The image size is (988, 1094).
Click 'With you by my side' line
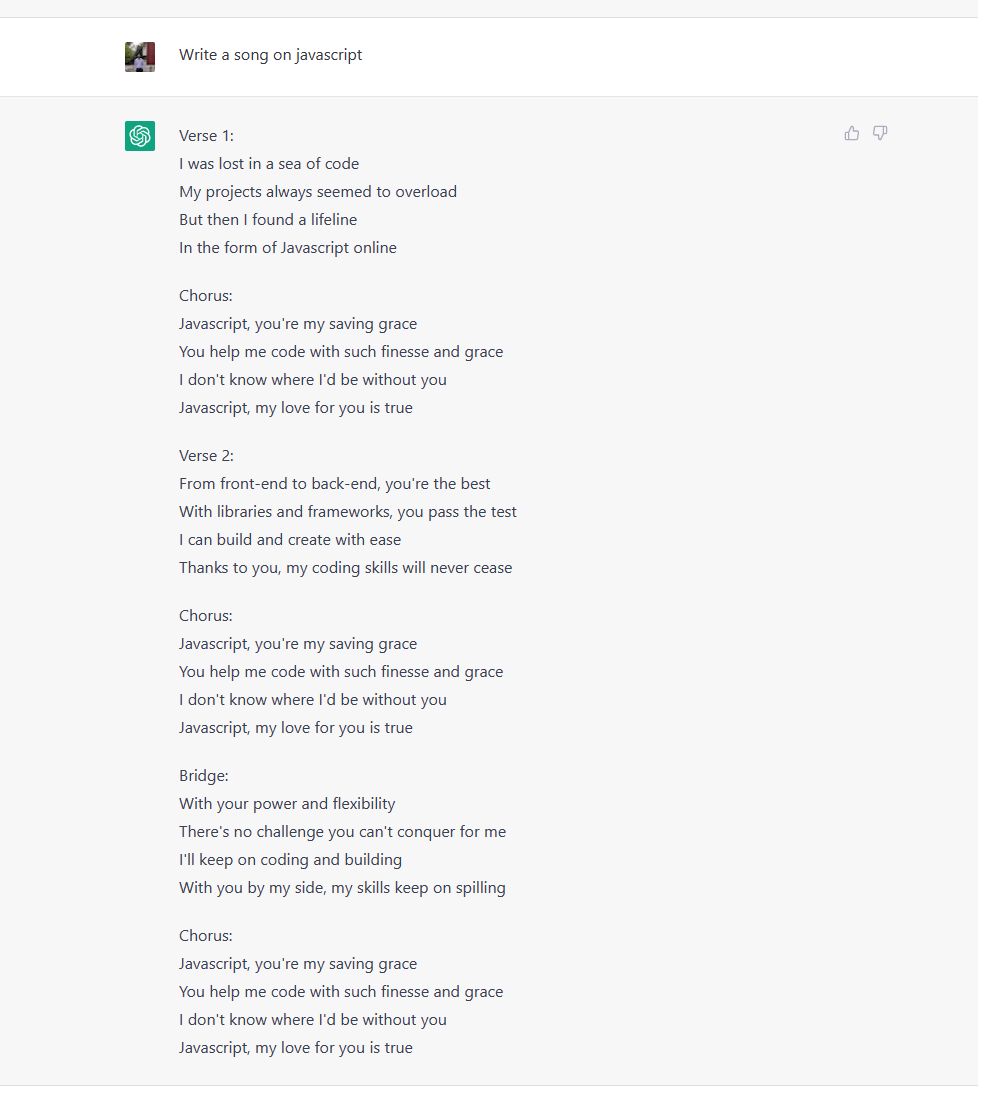(345, 896)
